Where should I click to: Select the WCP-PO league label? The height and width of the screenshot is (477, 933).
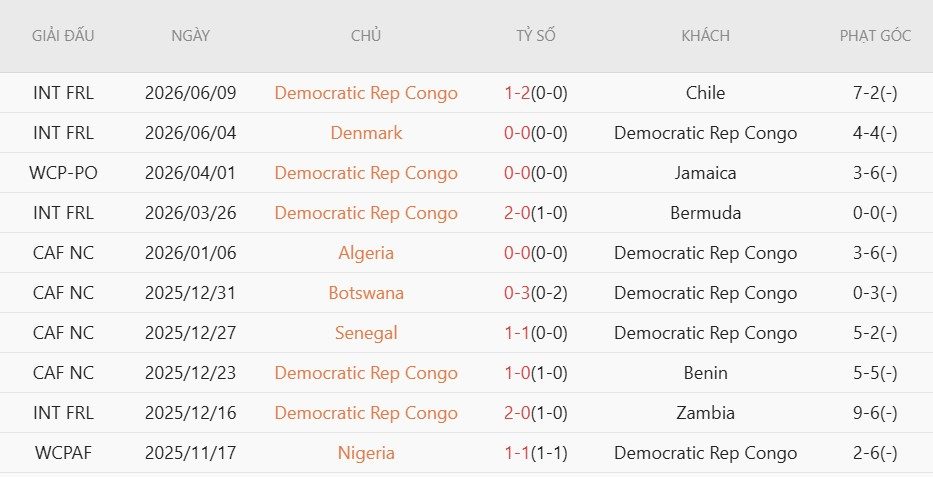tap(63, 172)
